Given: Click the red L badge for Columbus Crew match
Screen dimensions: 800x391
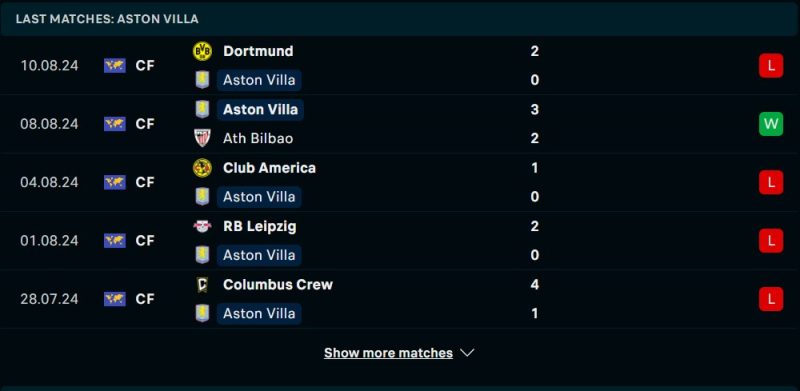Looking at the screenshot, I should (x=771, y=299).
